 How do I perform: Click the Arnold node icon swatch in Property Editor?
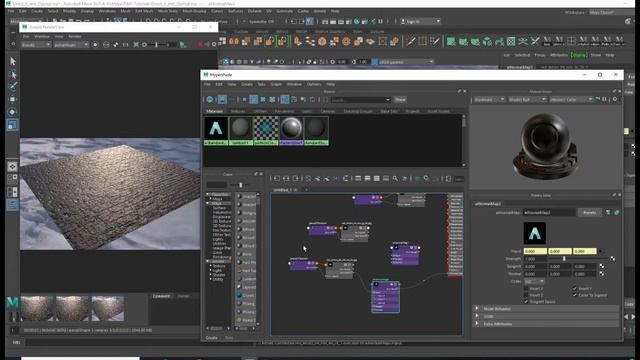(x=535, y=233)
